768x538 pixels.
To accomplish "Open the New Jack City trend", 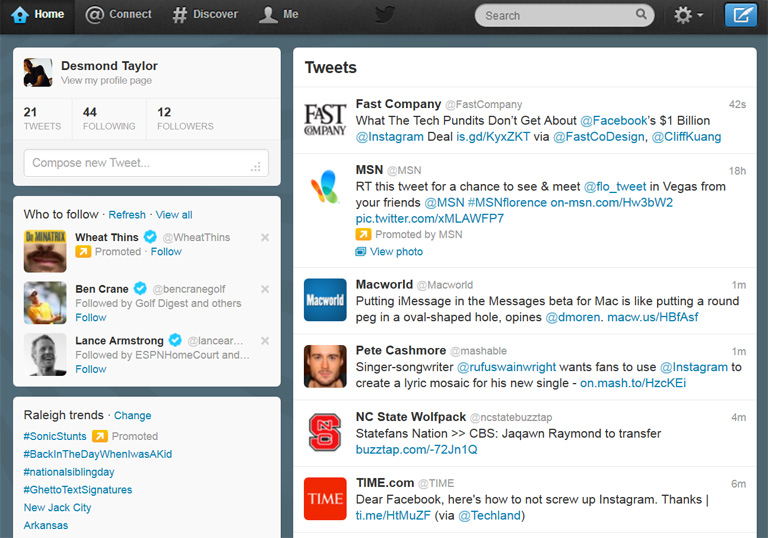I will coord(57,507).
